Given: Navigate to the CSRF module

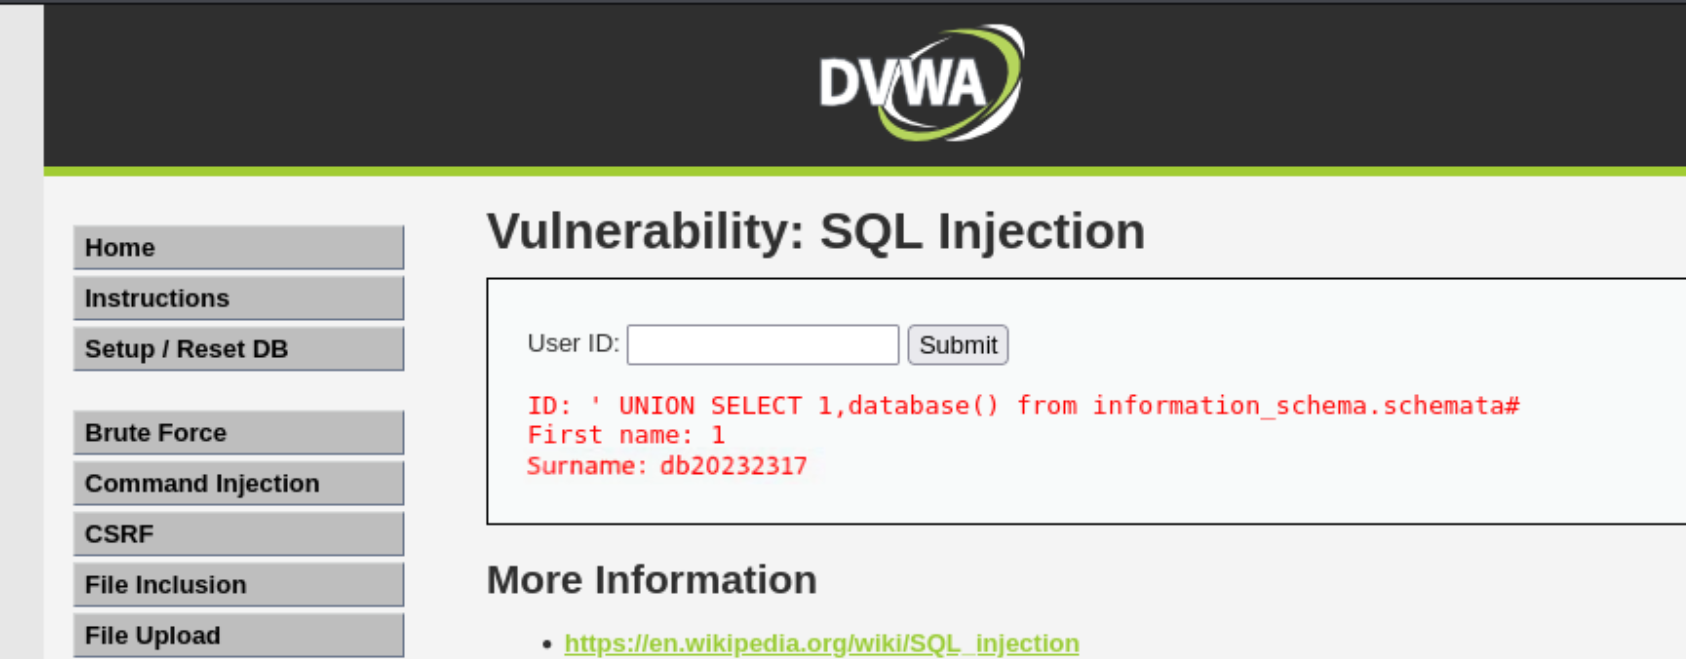Looking at the screenshot, I should pyautogui.click(x=238, y=535).
